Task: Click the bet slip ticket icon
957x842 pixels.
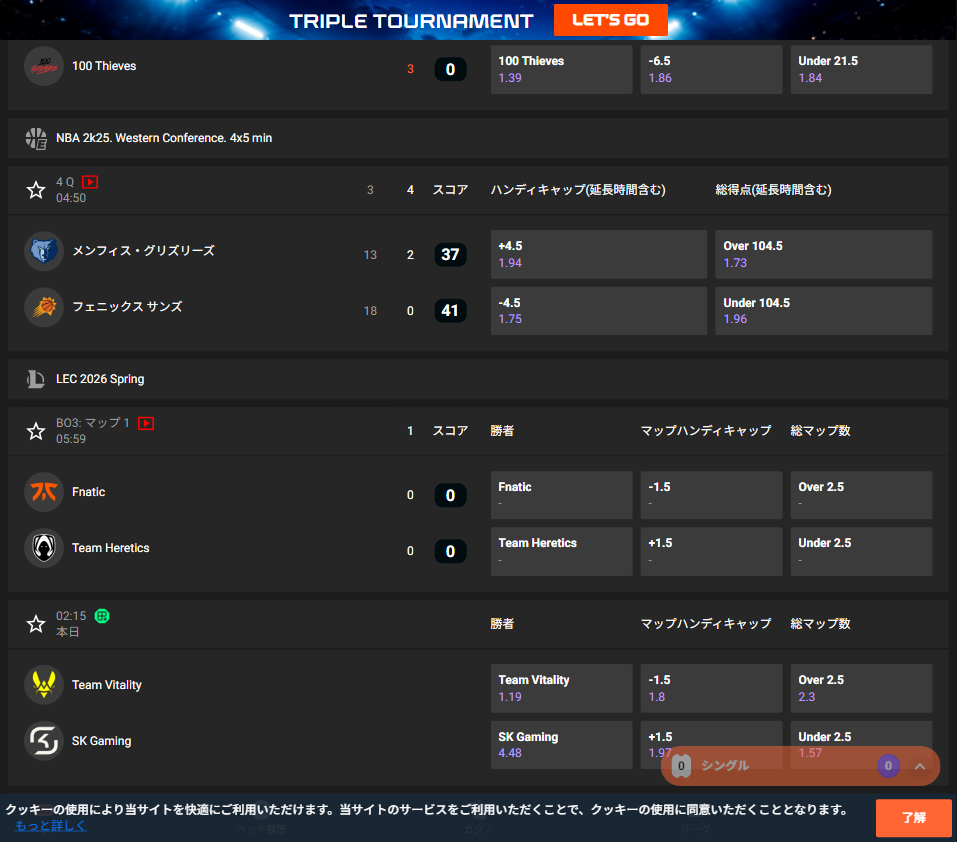Action: click(681, 766)
